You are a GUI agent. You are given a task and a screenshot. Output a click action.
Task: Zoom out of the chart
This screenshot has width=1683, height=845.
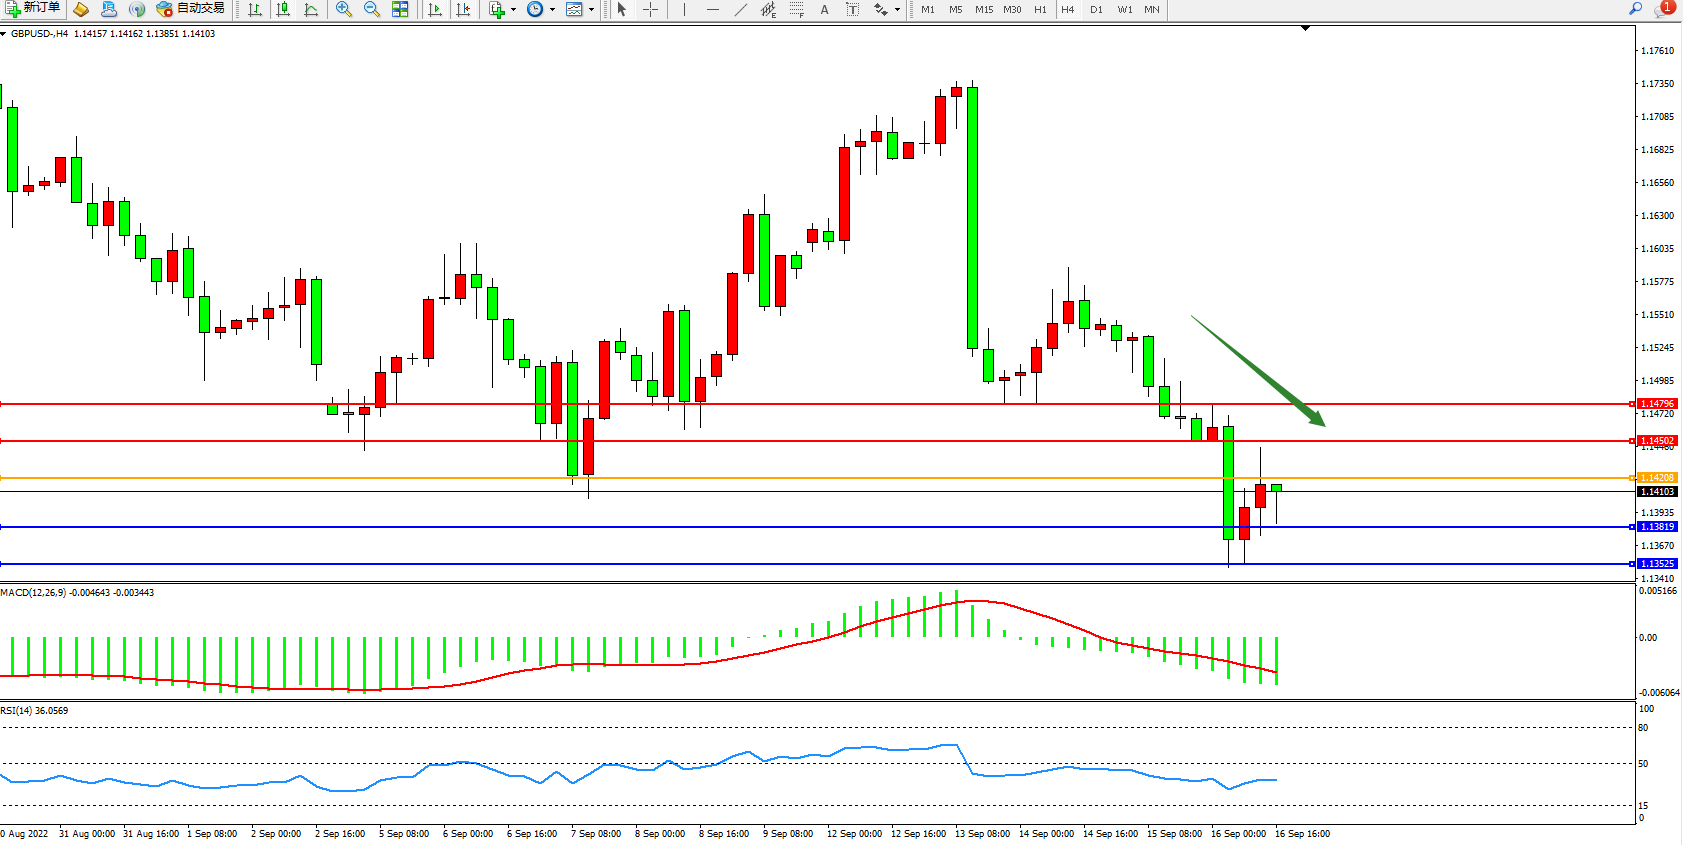pyautogui.click(x=372, y=9)
